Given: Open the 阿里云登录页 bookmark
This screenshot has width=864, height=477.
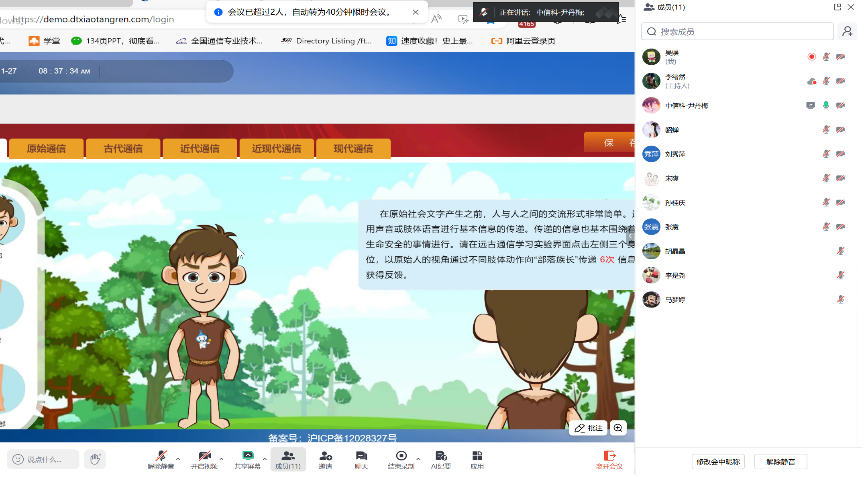Looking at the screenshot, I should click(523, 41).
